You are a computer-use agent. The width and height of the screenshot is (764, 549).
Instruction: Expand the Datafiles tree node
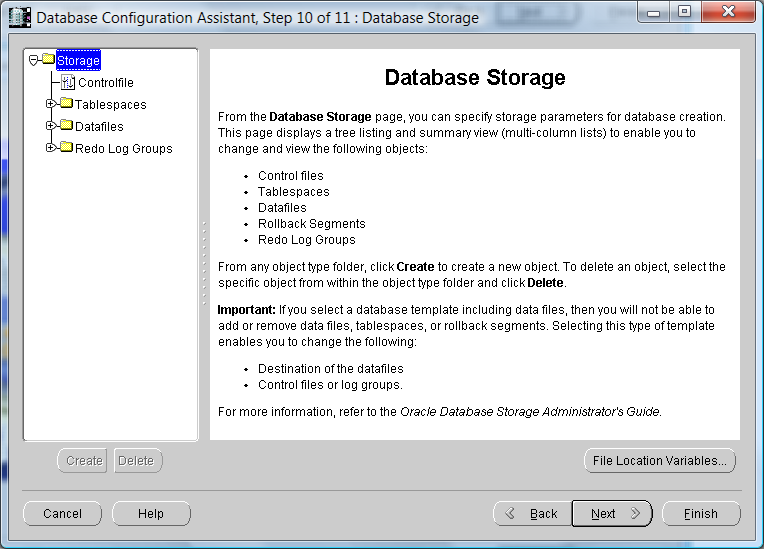[51, 126]
